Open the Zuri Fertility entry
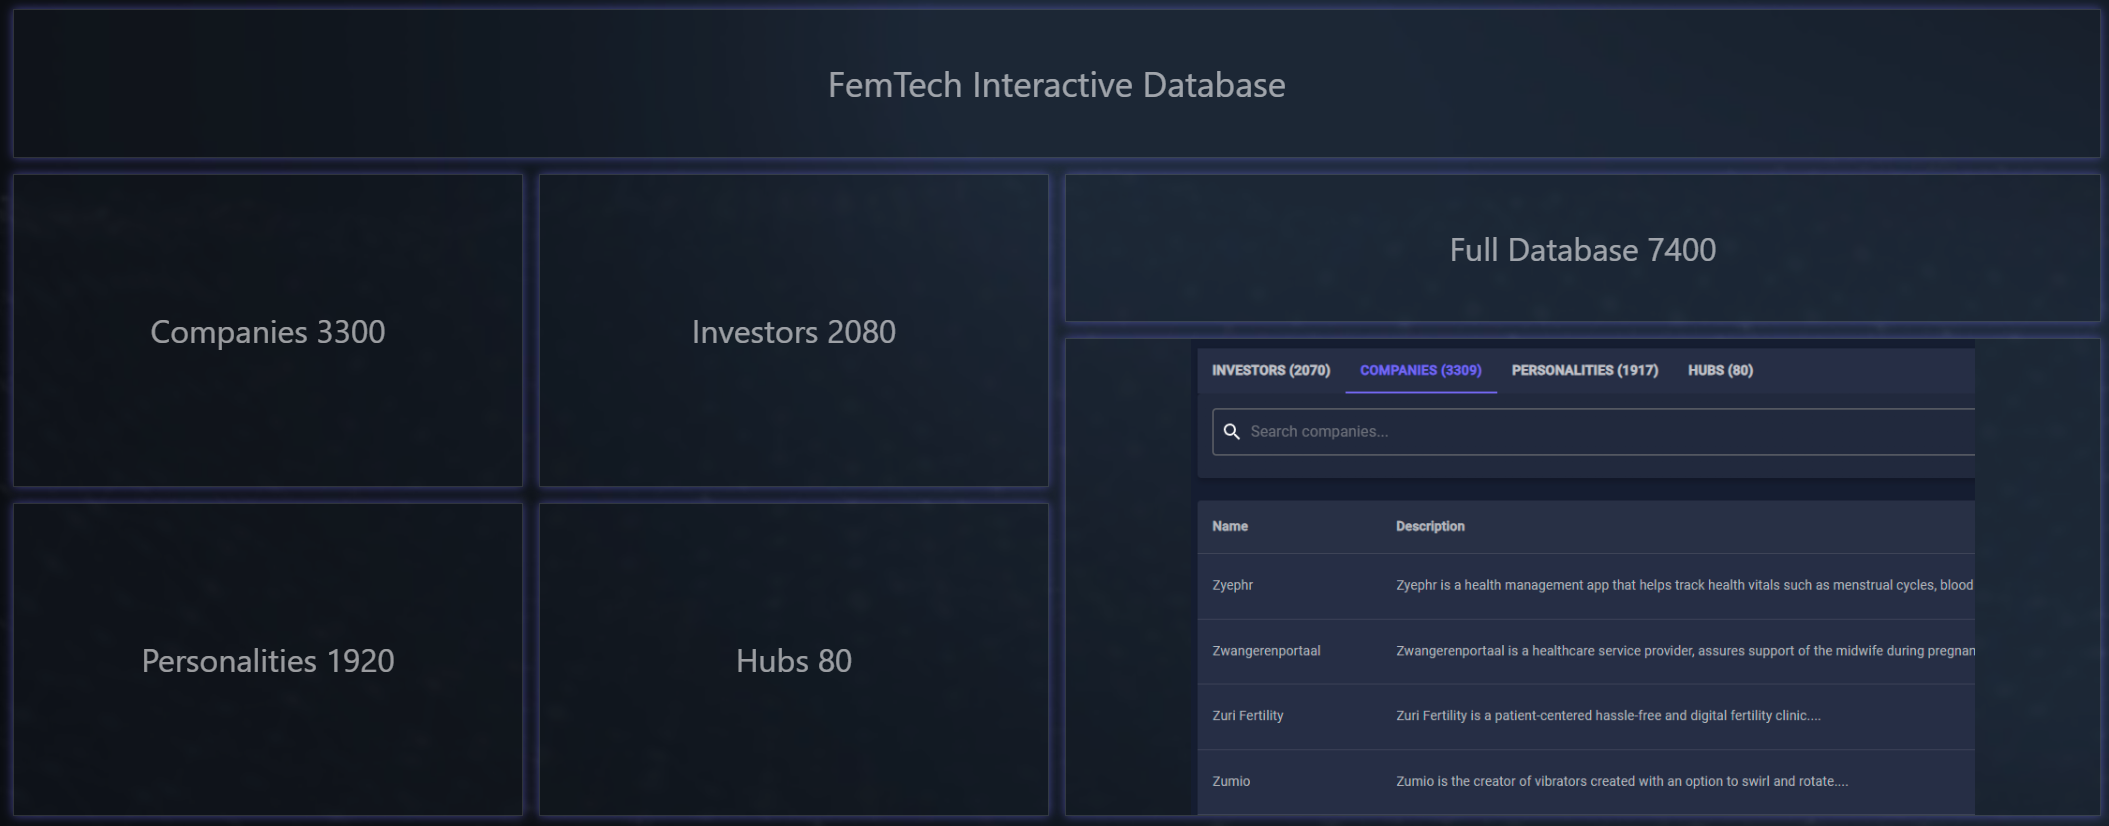Screen dimensions: 2109x826 pos(1247,716)
